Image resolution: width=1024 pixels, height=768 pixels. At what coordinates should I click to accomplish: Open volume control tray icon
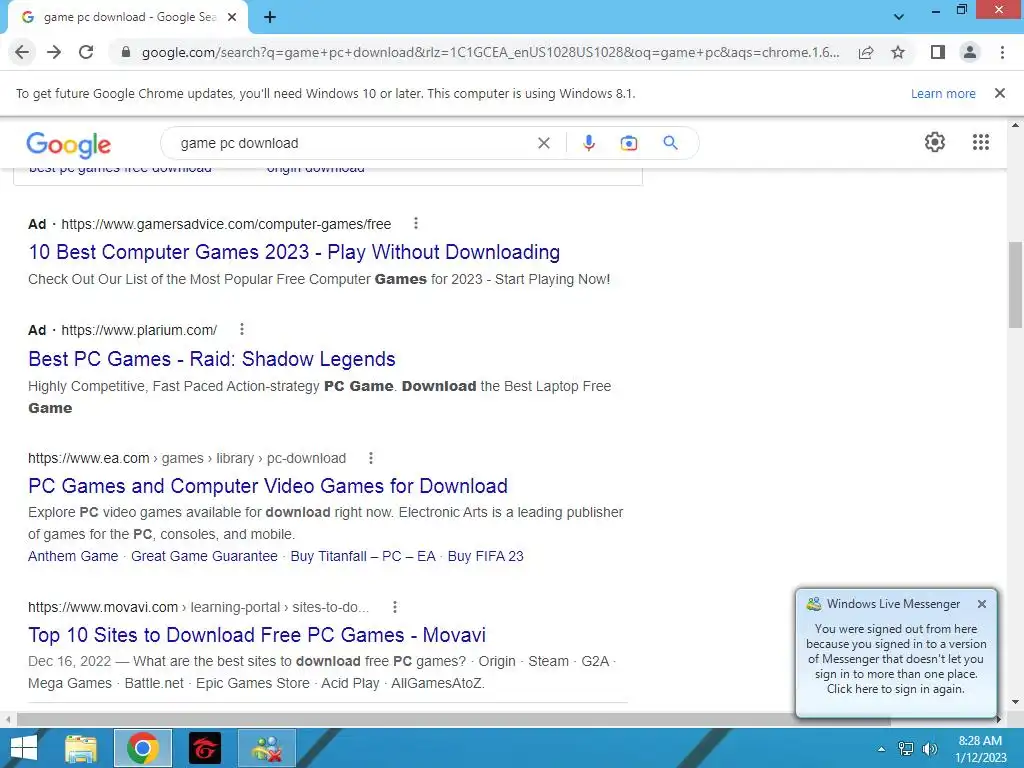(929, 749)
